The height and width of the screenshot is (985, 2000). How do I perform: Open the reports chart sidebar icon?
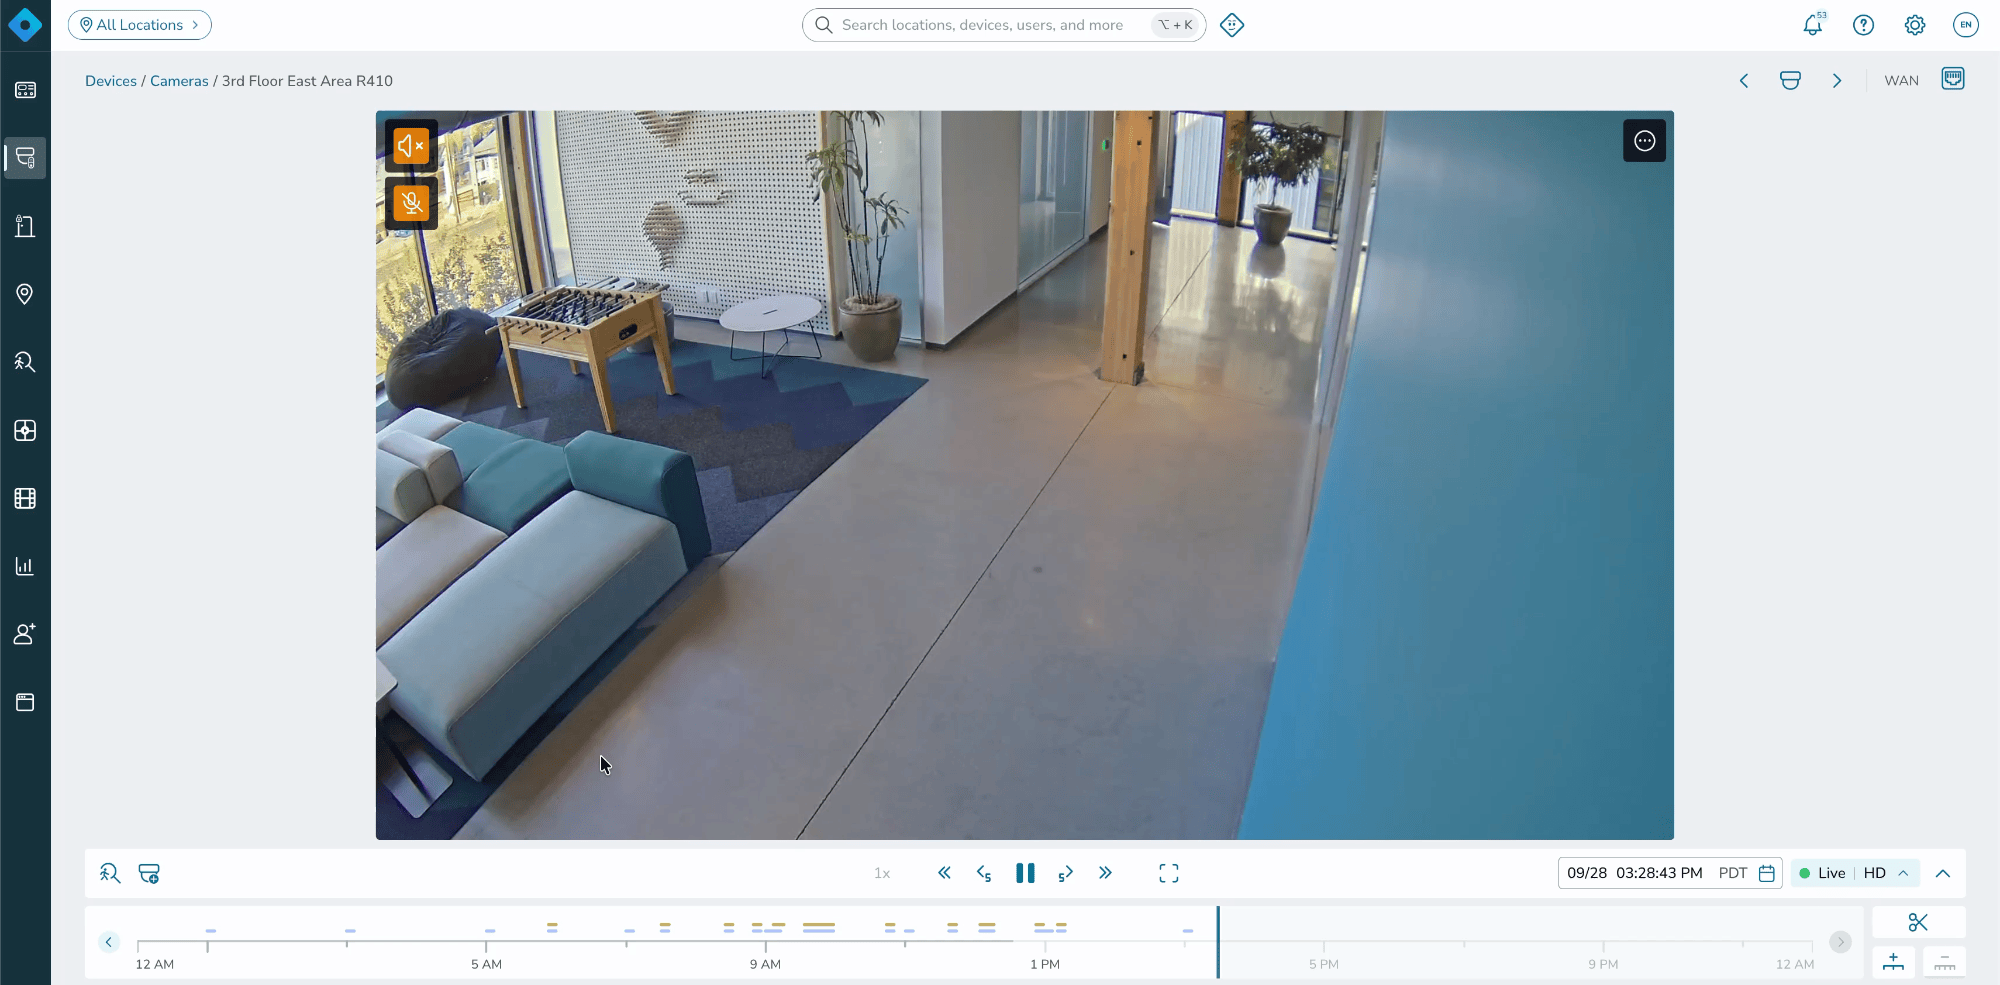tap(25, 566)
